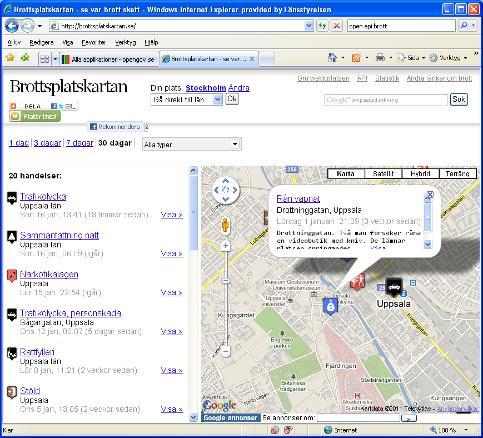Open the Favoriter menu
This screenshot has width=483, height=438.
pos(94,42)
